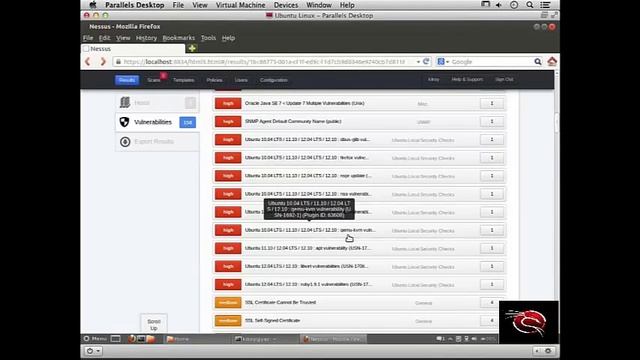This screenshot has width=640, height=360.
Task: Open Firefox Bookmarks menu
Action: 179,38
